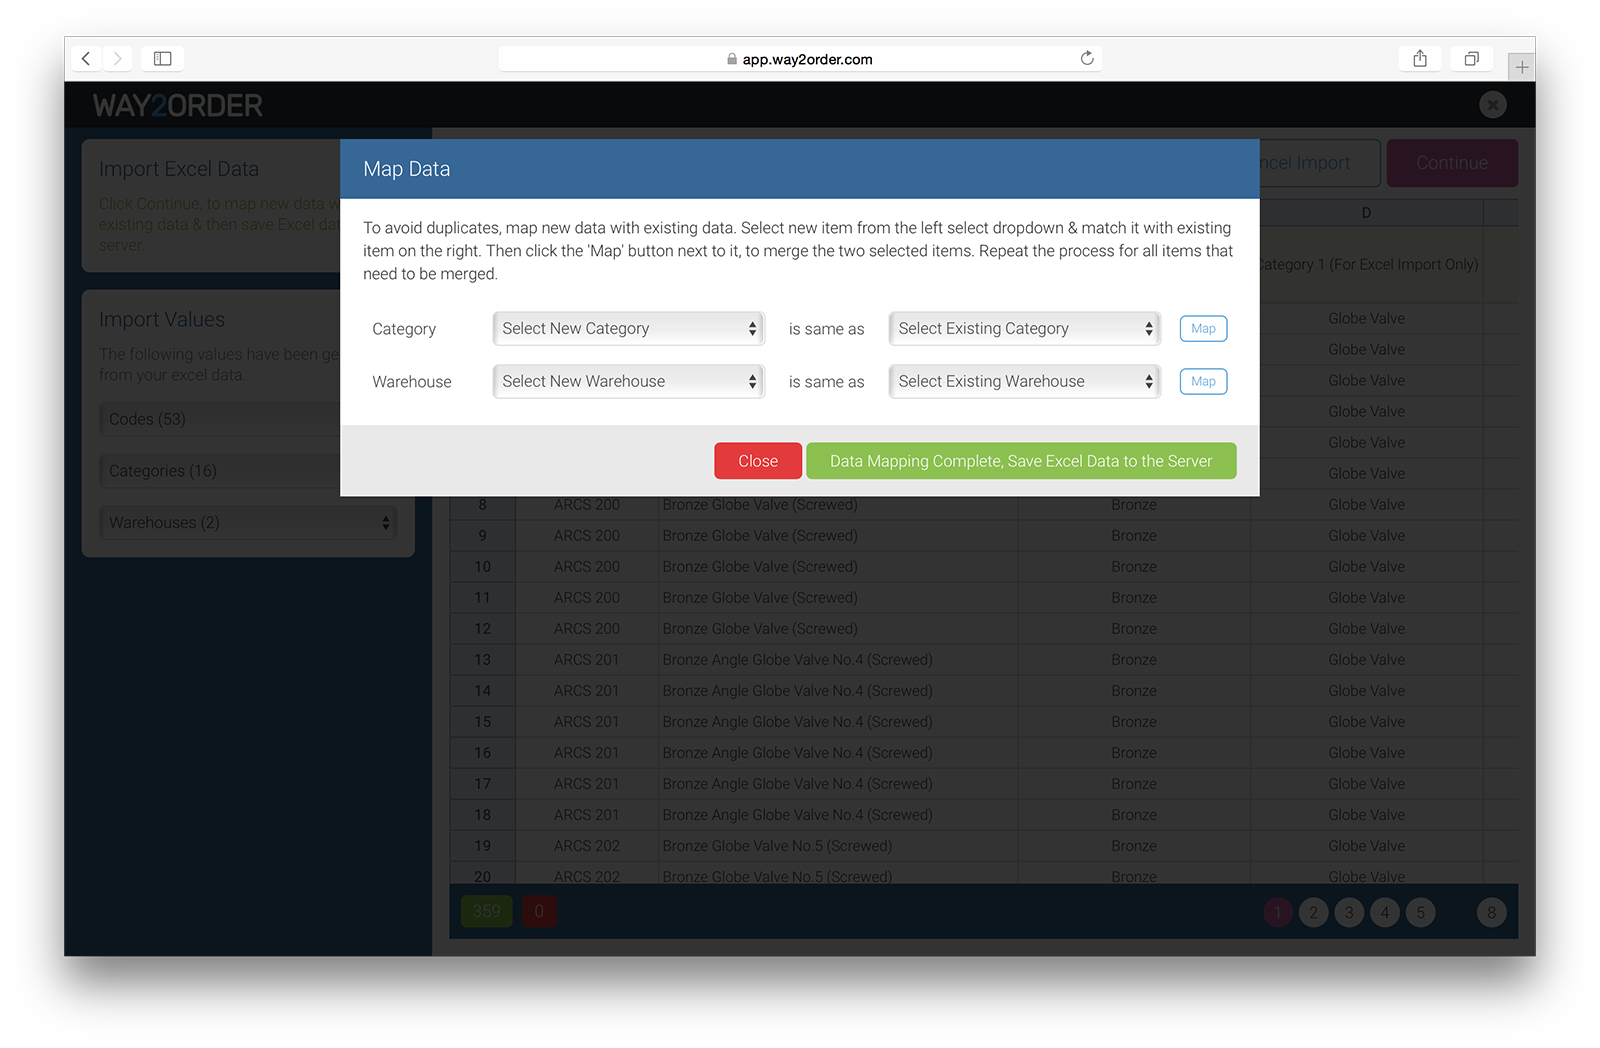Screen dimensions: 1600x1048
Task: Click the Continue button
Action: [x=1452, y=163]
